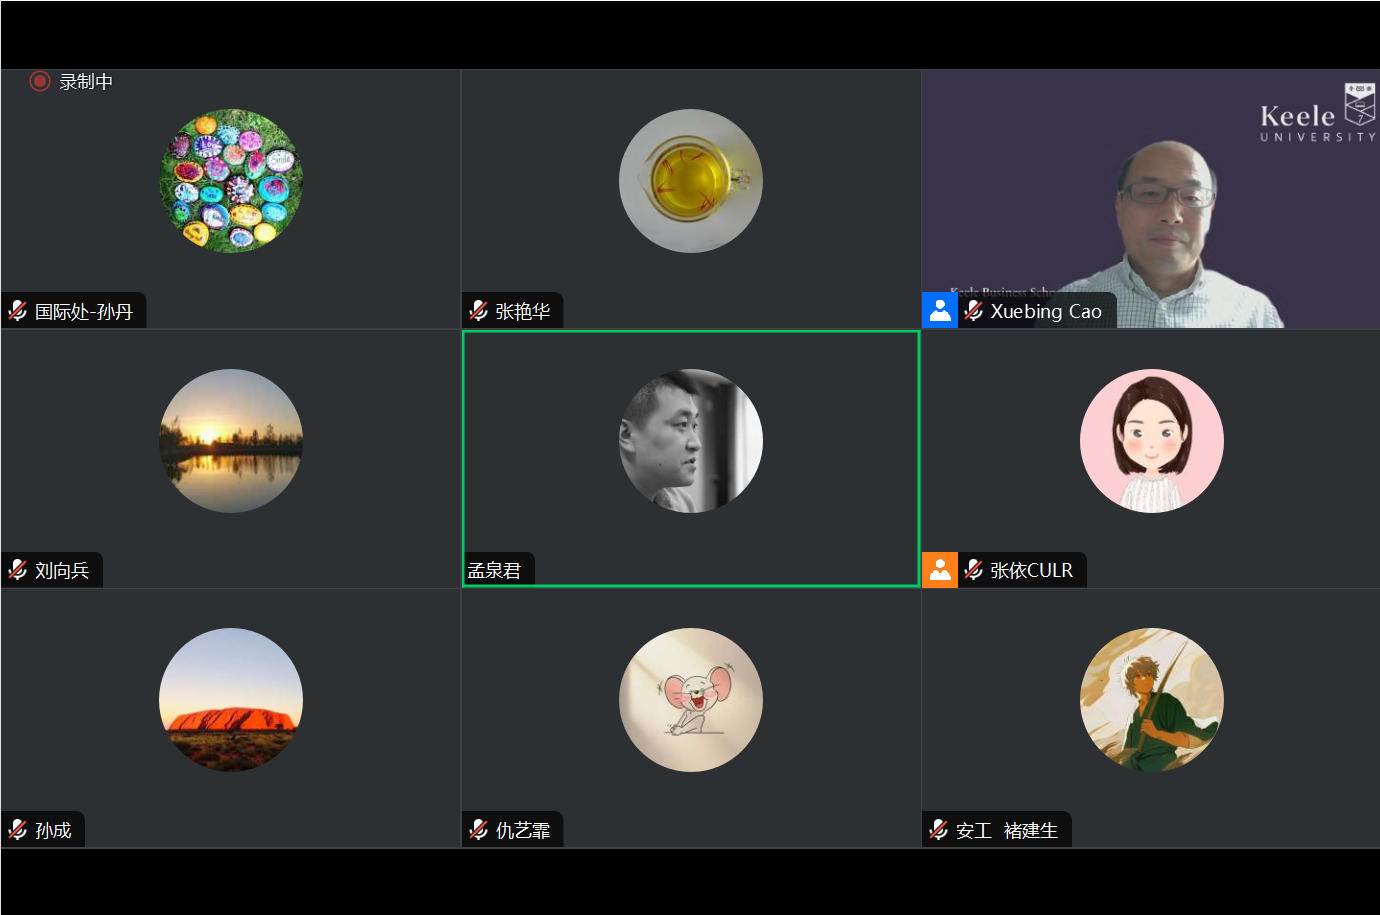Click muted mic icon beside 安工 褚建生
This screenshot has height=915, width=1380.
pyautogui.click(x=939, y=829)
